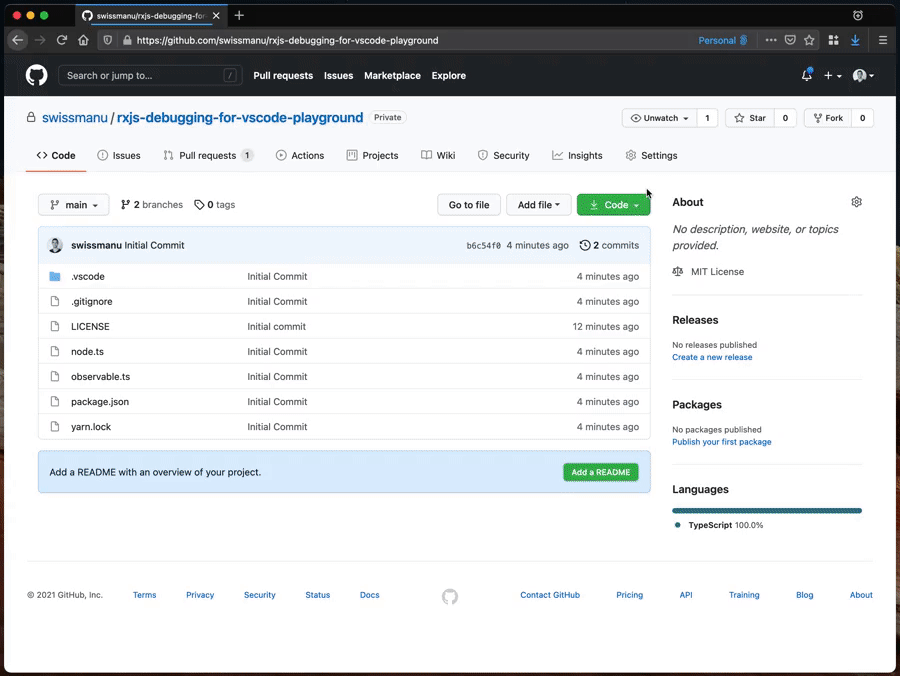The height and width of the screenshot is (676, 900).
Task: Switch to the Pull requests repo tab
Action: (x=208, y=156)
